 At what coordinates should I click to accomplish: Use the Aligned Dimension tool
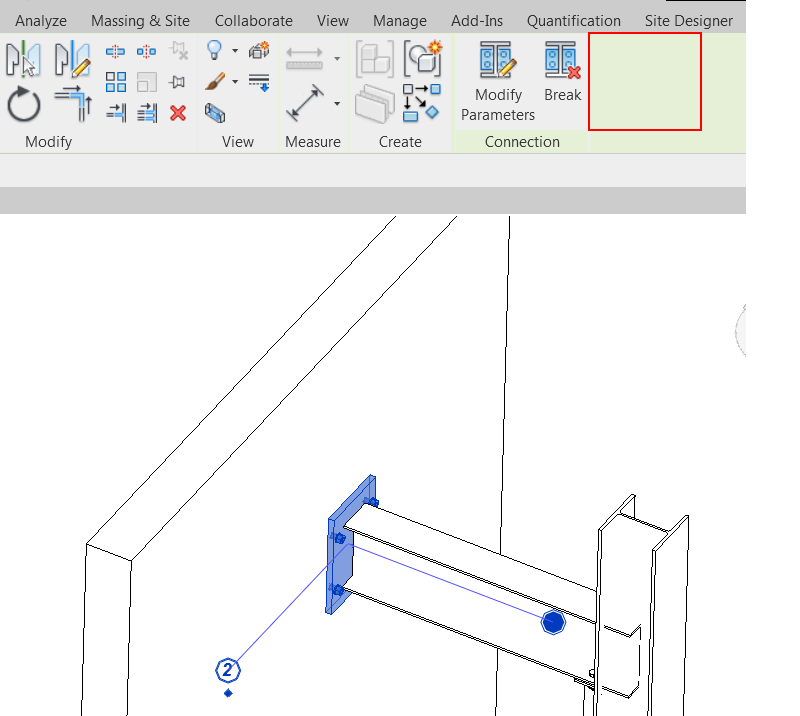point(304,59)
